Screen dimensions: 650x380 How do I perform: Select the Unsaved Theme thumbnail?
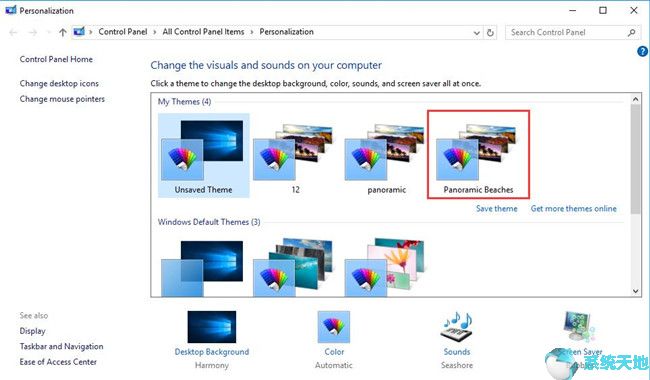pos(203,155)
